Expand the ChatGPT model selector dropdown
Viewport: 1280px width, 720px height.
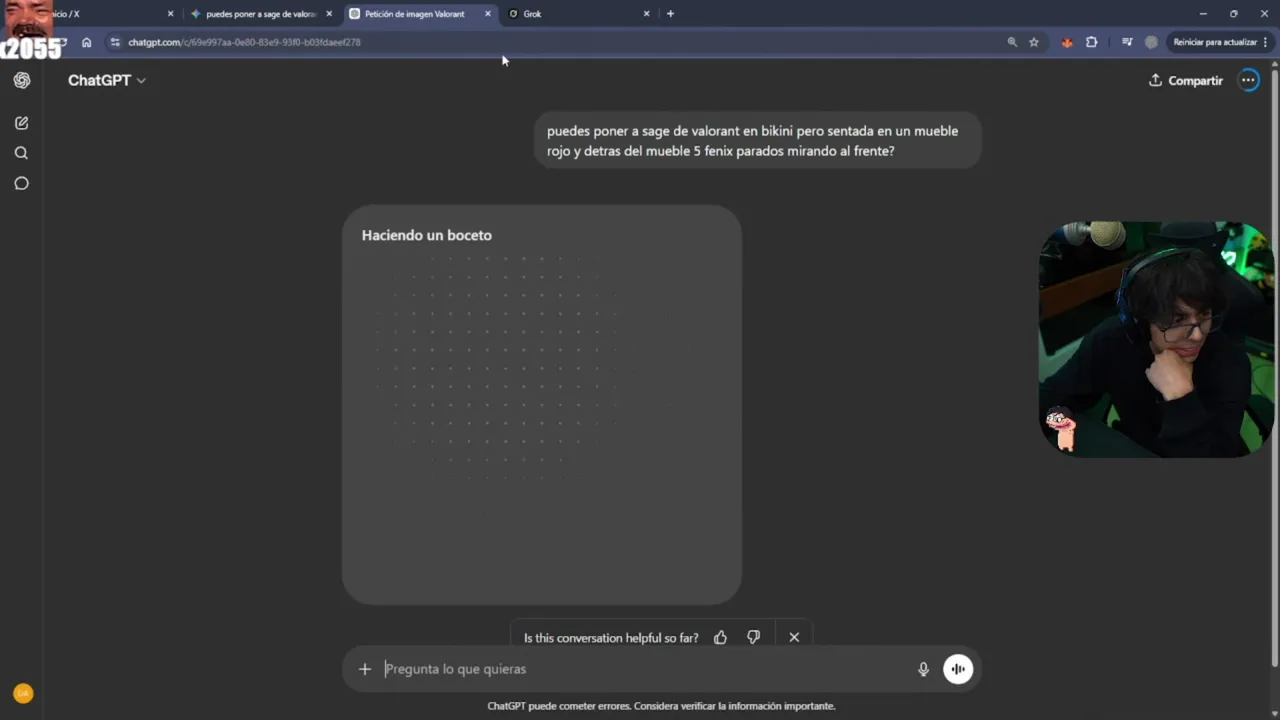(x=107, y=80)
